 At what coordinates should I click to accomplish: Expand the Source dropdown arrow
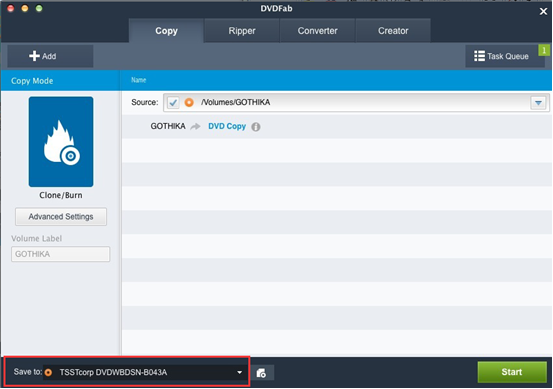(x=538, y=103)
